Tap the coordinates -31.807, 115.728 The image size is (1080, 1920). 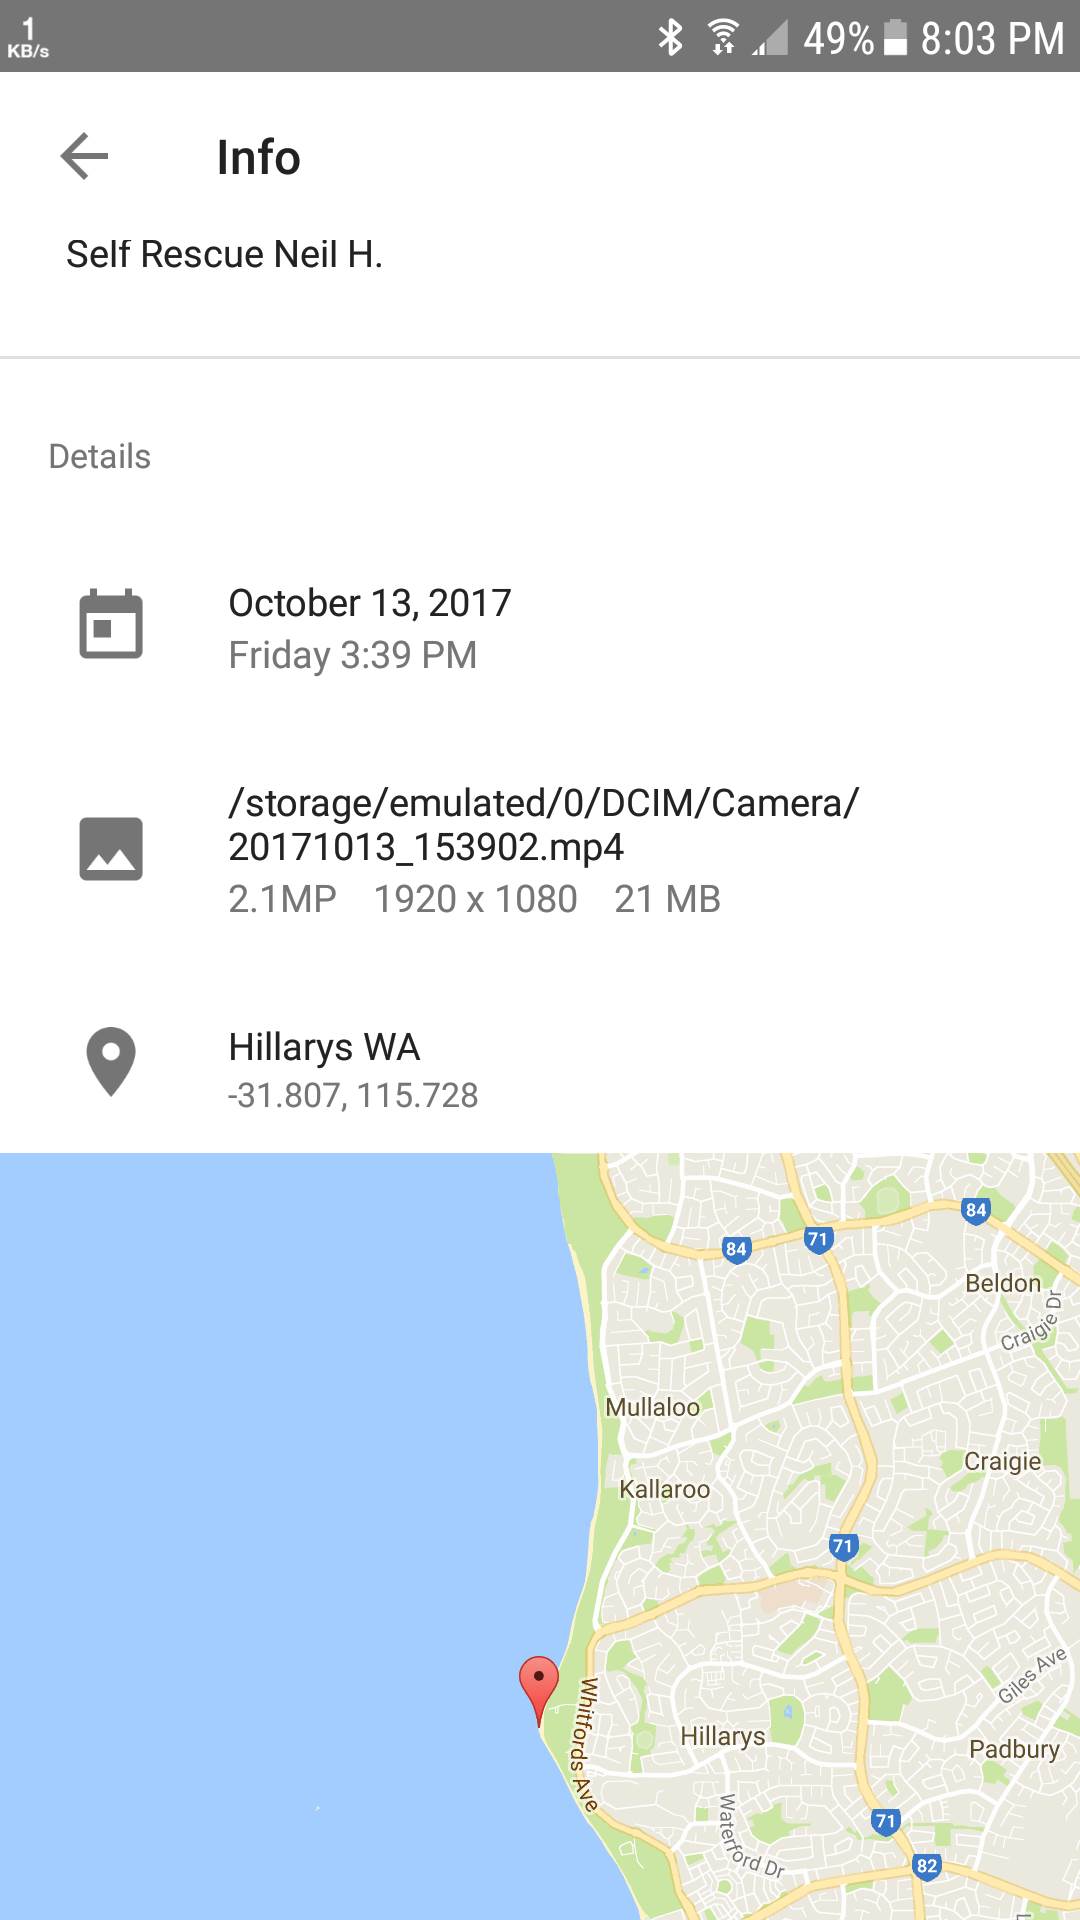point(353,1096)
